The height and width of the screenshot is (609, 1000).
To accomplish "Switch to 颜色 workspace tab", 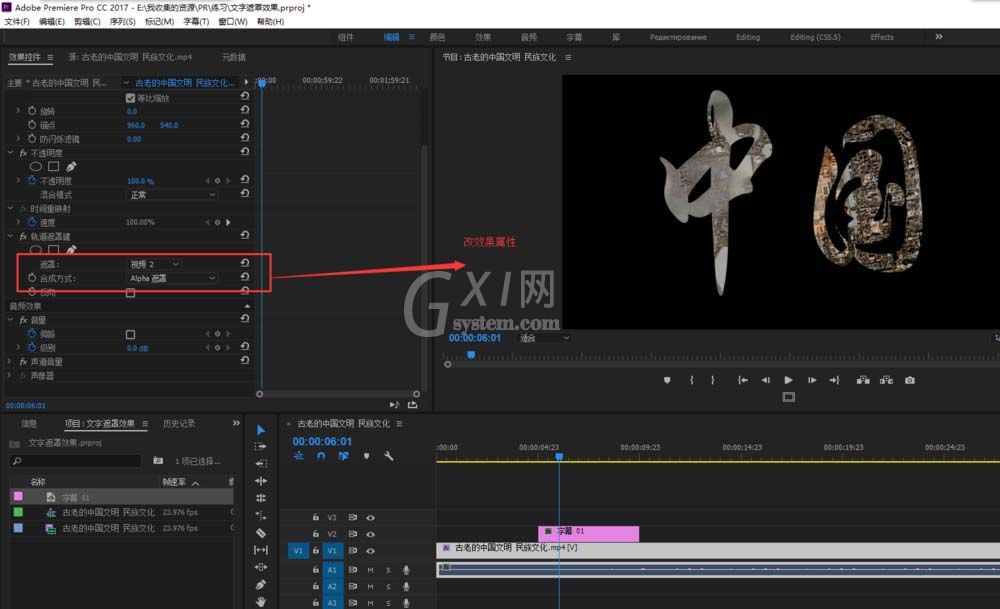I will 438,37.
